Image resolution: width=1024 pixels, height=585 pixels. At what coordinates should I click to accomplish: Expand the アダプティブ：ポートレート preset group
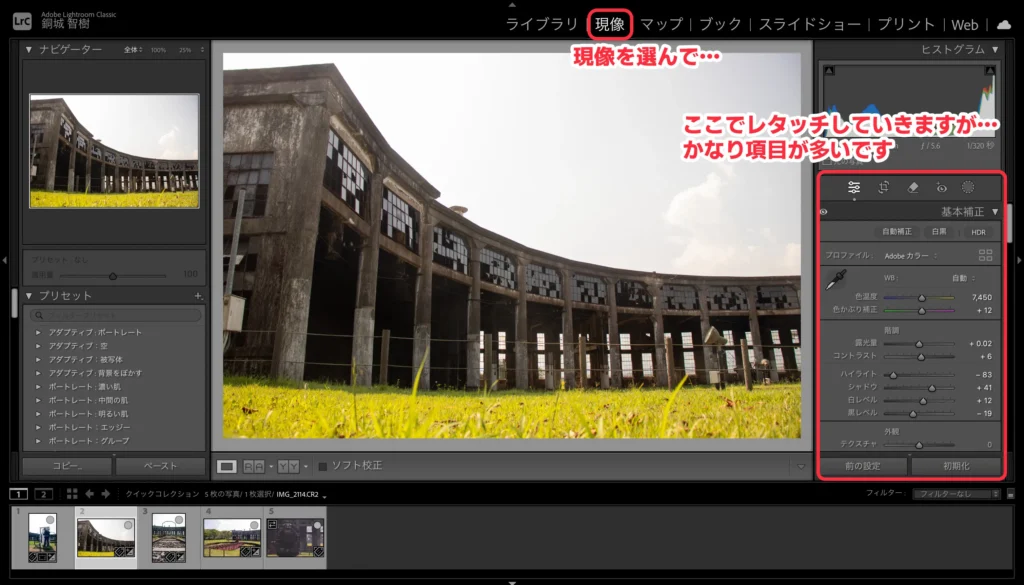(x=38, y=332)
